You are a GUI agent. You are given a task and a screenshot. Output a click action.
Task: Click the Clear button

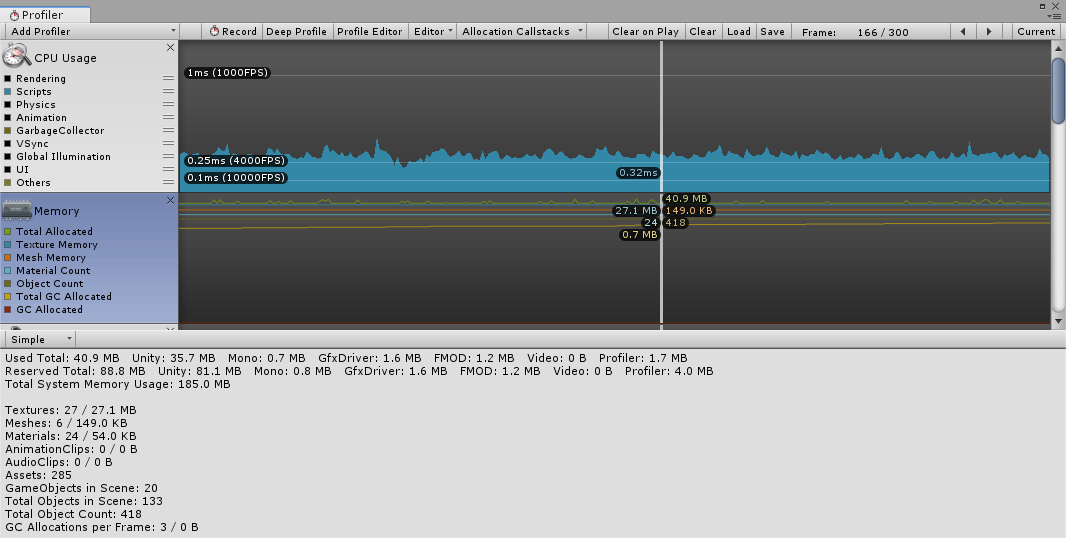pyautogui.click(x=702, y=31)
